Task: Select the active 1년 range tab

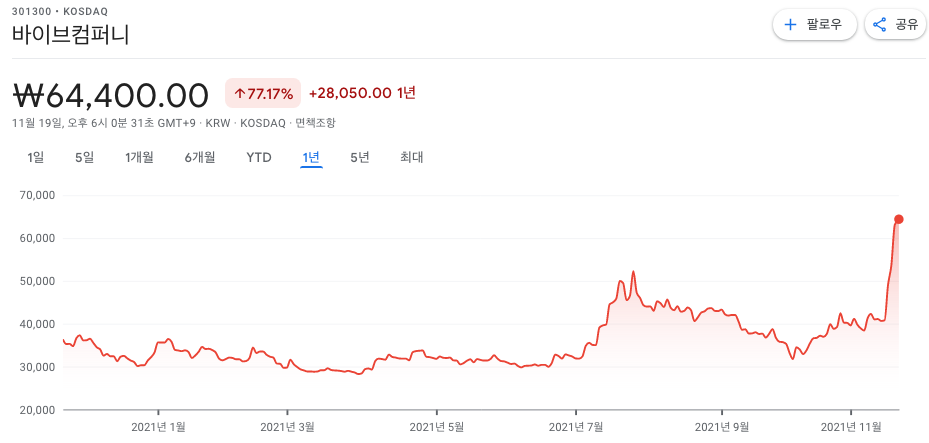Action: (311, 158)
